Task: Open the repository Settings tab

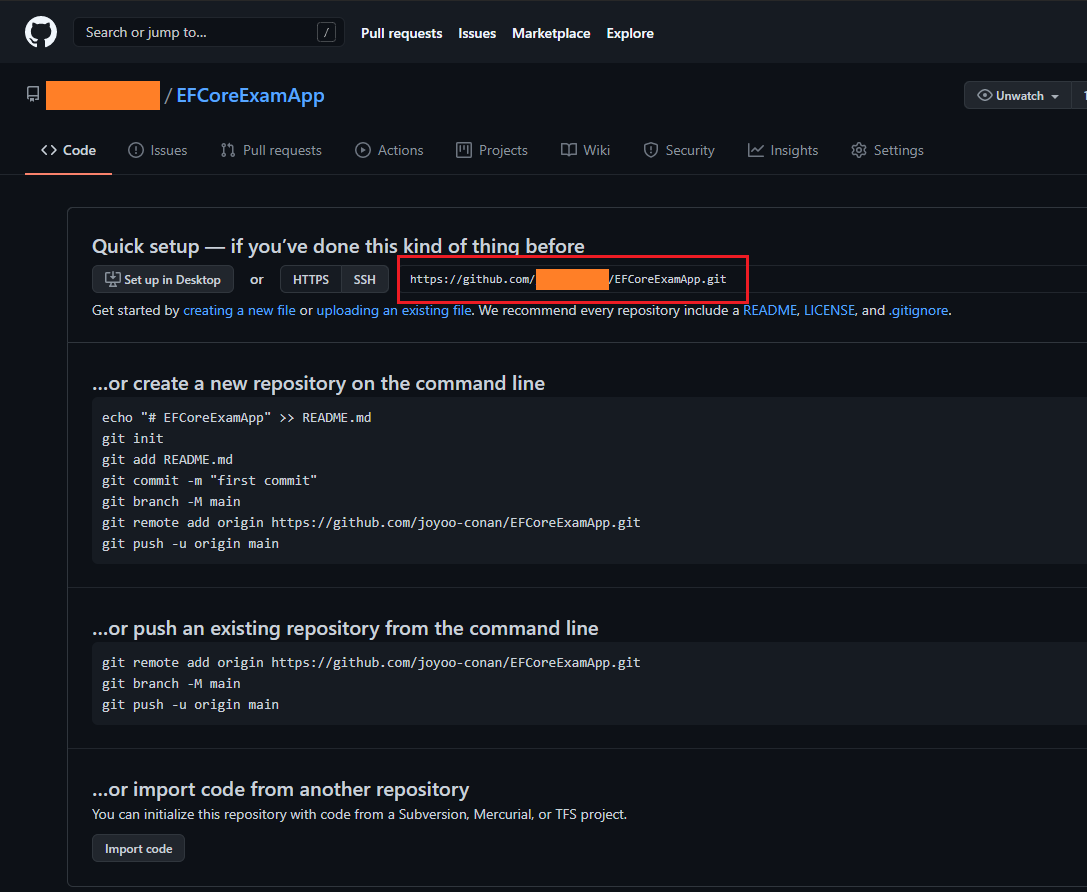Action: [x=887, y=150]
